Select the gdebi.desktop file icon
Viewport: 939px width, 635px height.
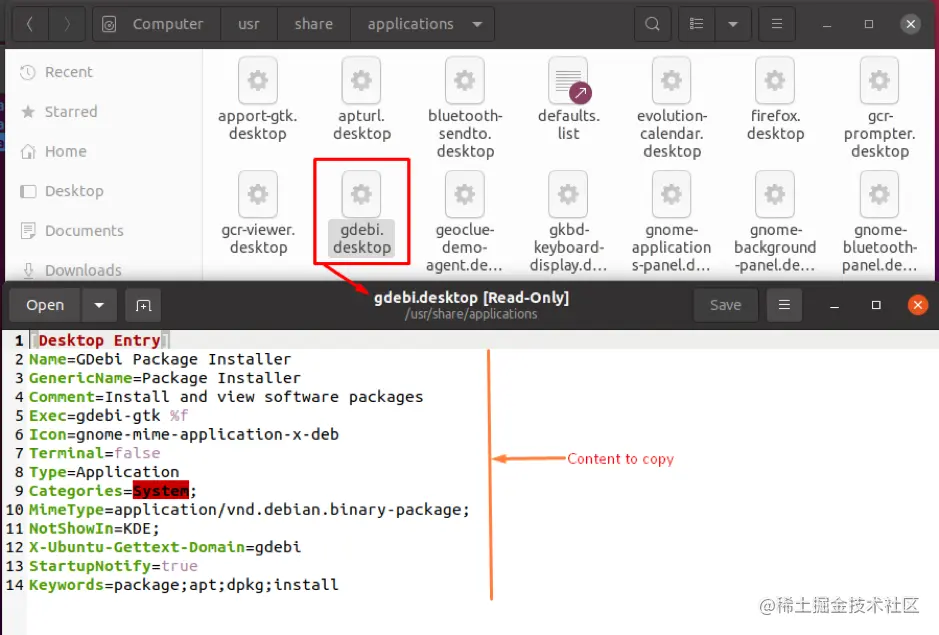point(361,194)
